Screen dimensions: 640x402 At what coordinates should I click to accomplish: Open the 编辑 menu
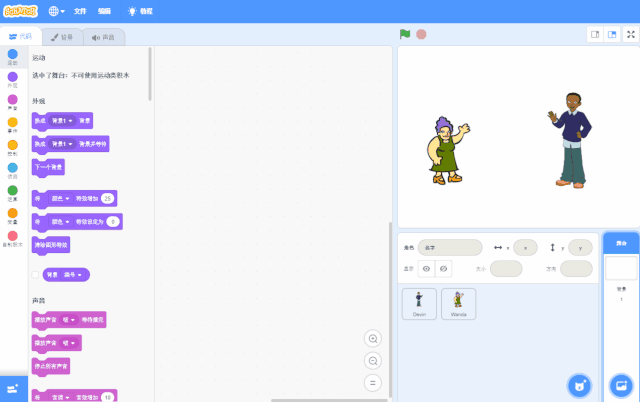[104, 11]
